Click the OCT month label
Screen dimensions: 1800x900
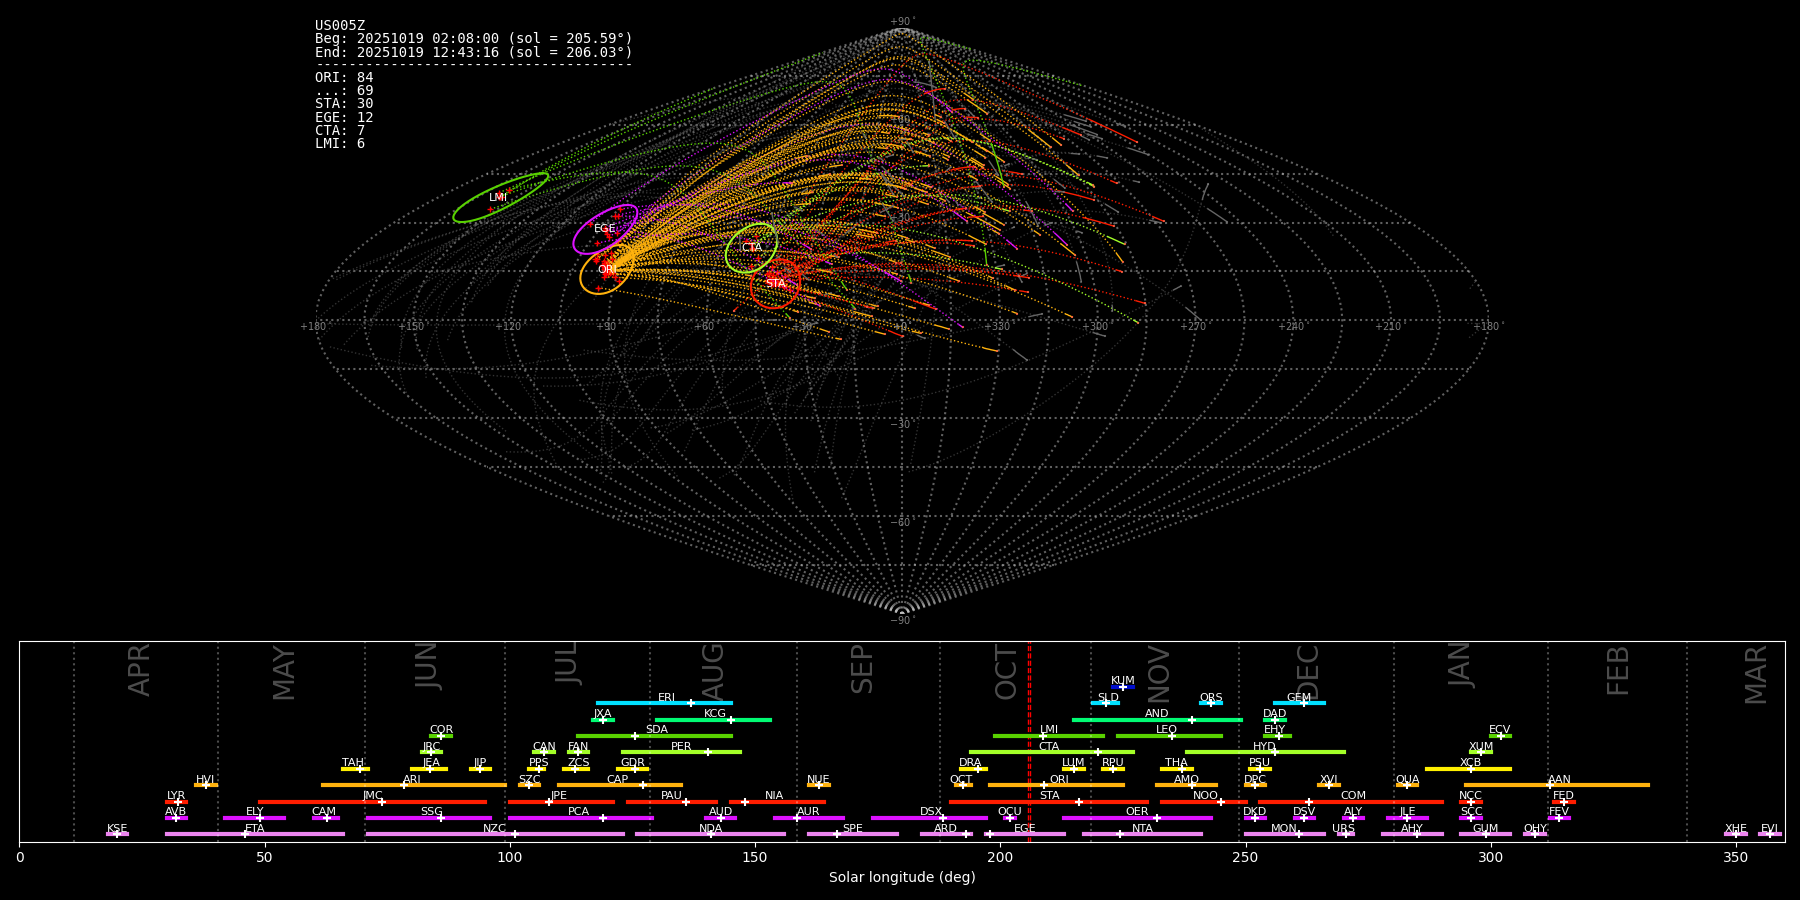[1007, 672]
